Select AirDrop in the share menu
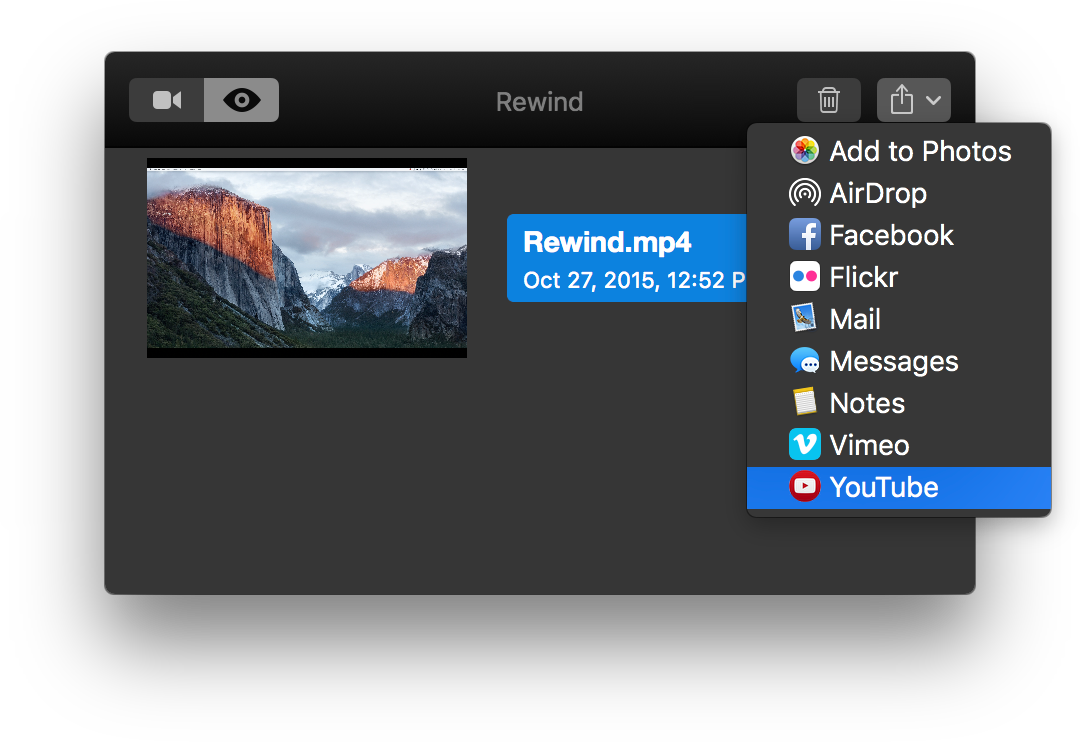This screenshot has height=742, width=1080. click(x=899, y=193)
